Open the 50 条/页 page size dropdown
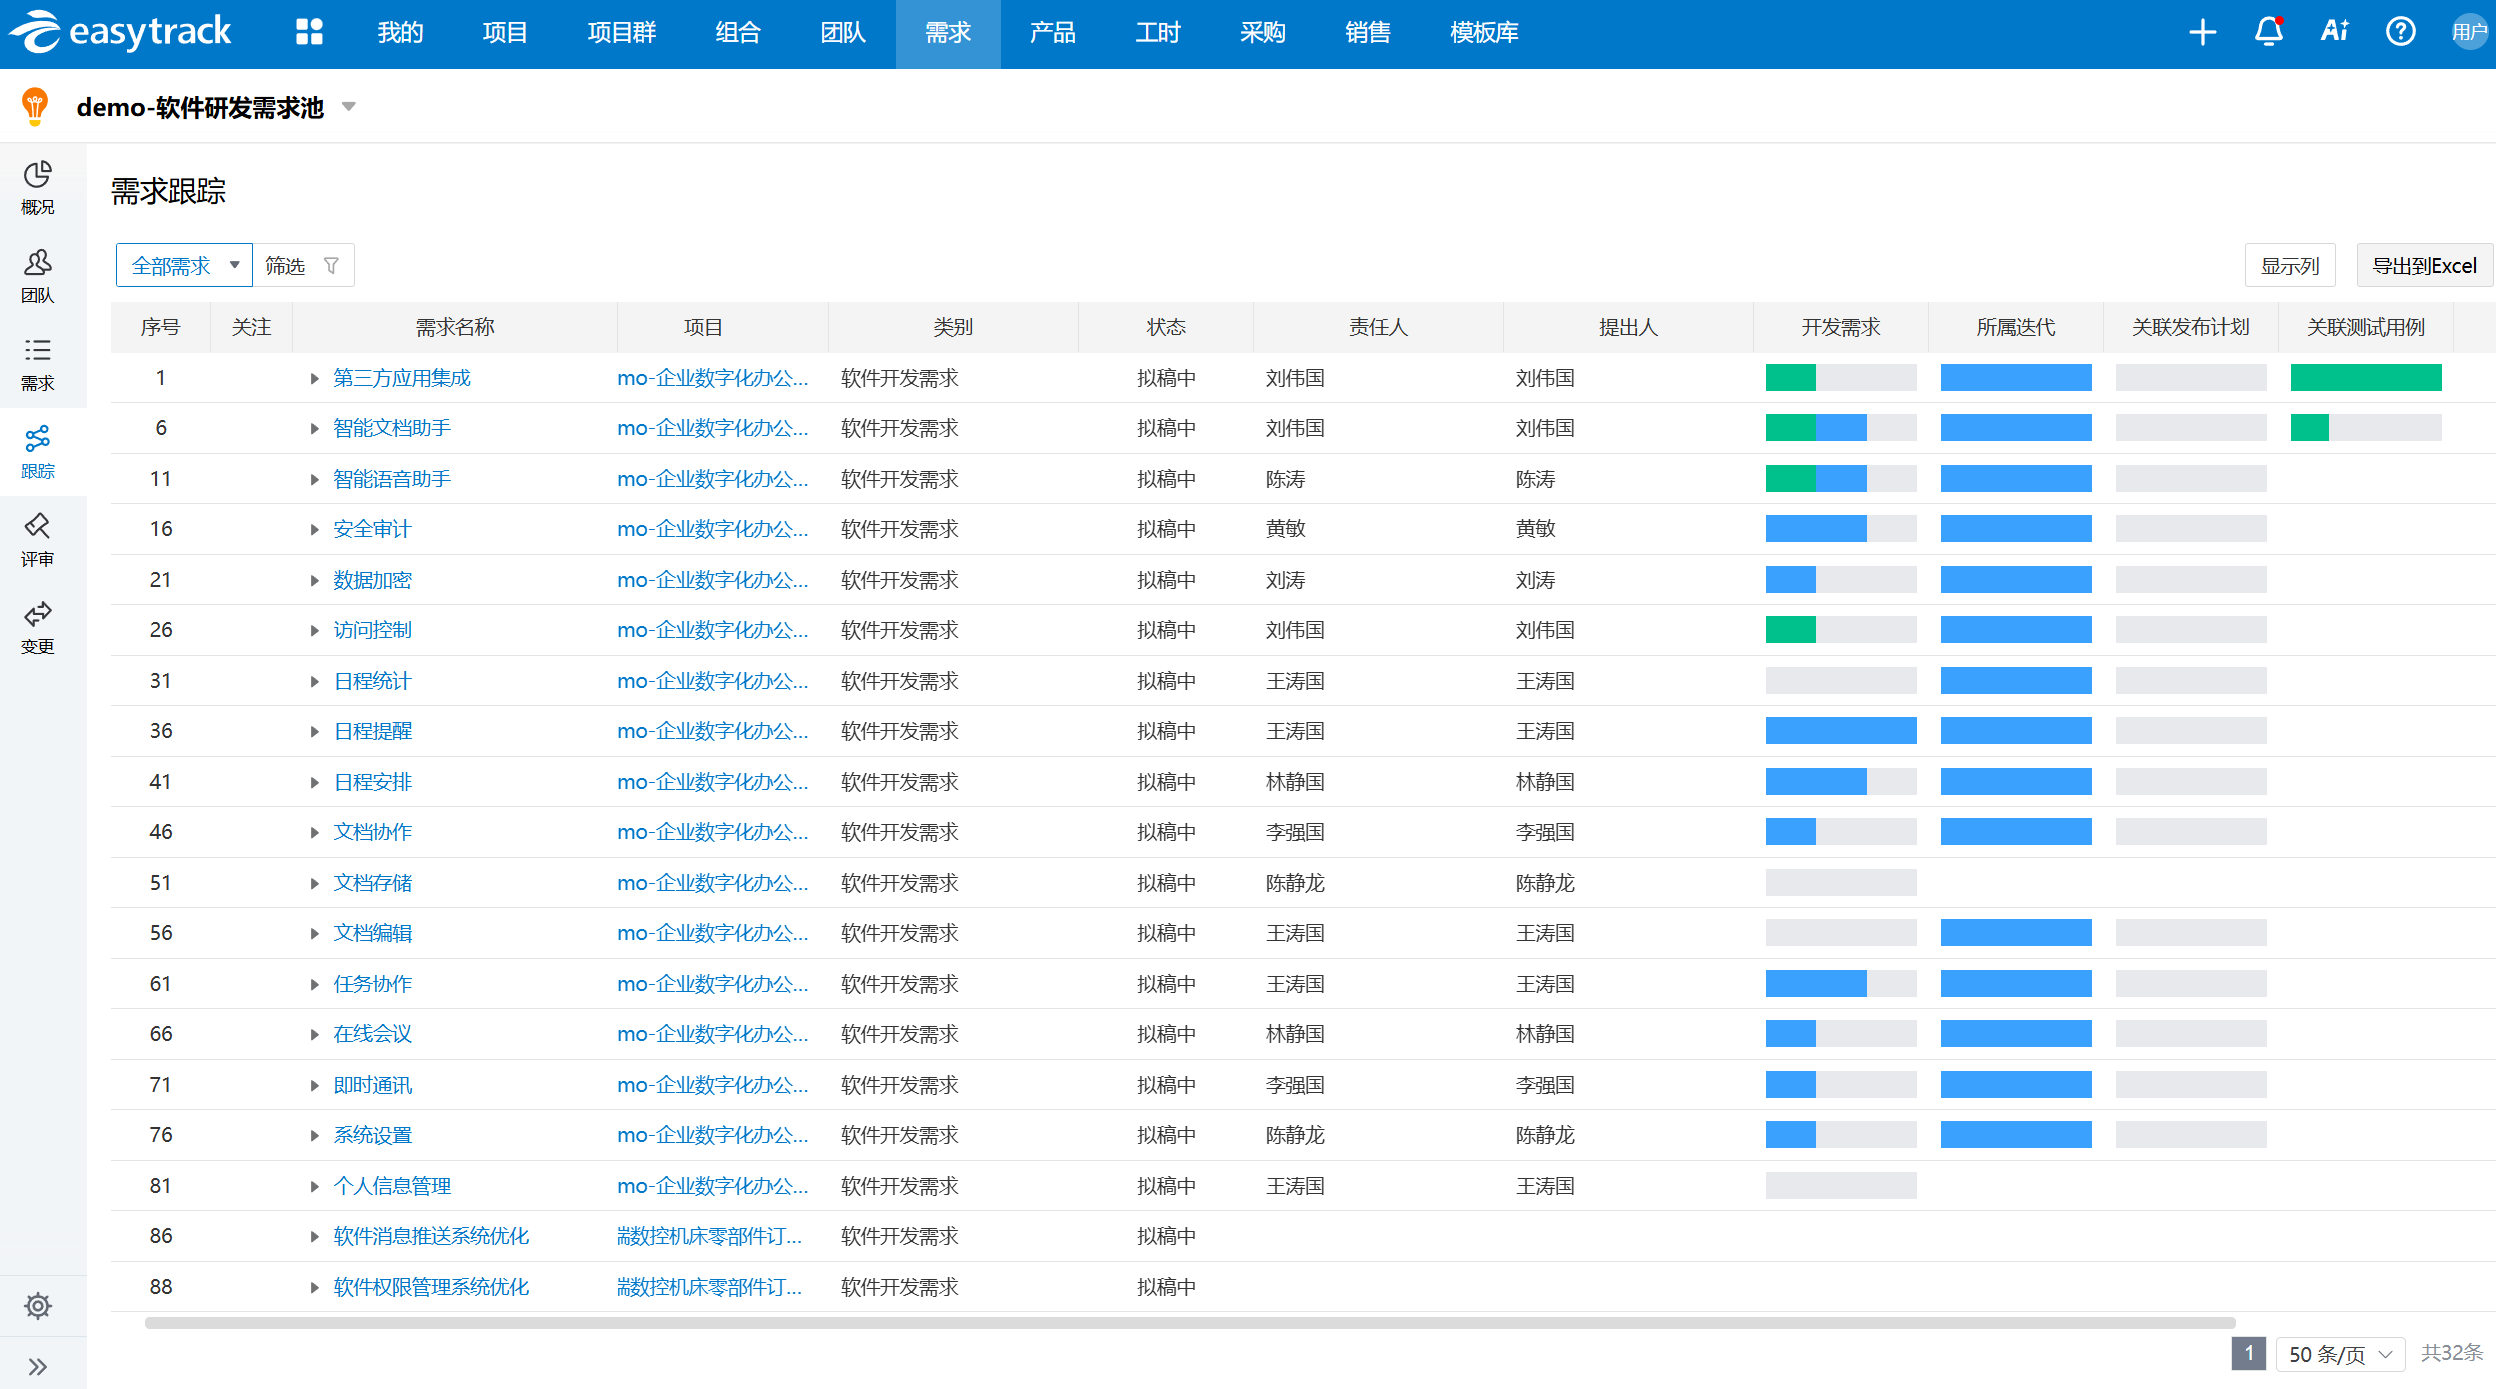Viewport: 2496px width, 1389px height. [2340, 1354]
